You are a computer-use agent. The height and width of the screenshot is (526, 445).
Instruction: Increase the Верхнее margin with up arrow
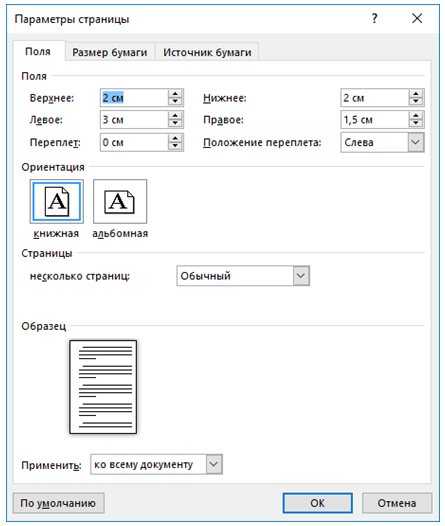tap(175, 94)
